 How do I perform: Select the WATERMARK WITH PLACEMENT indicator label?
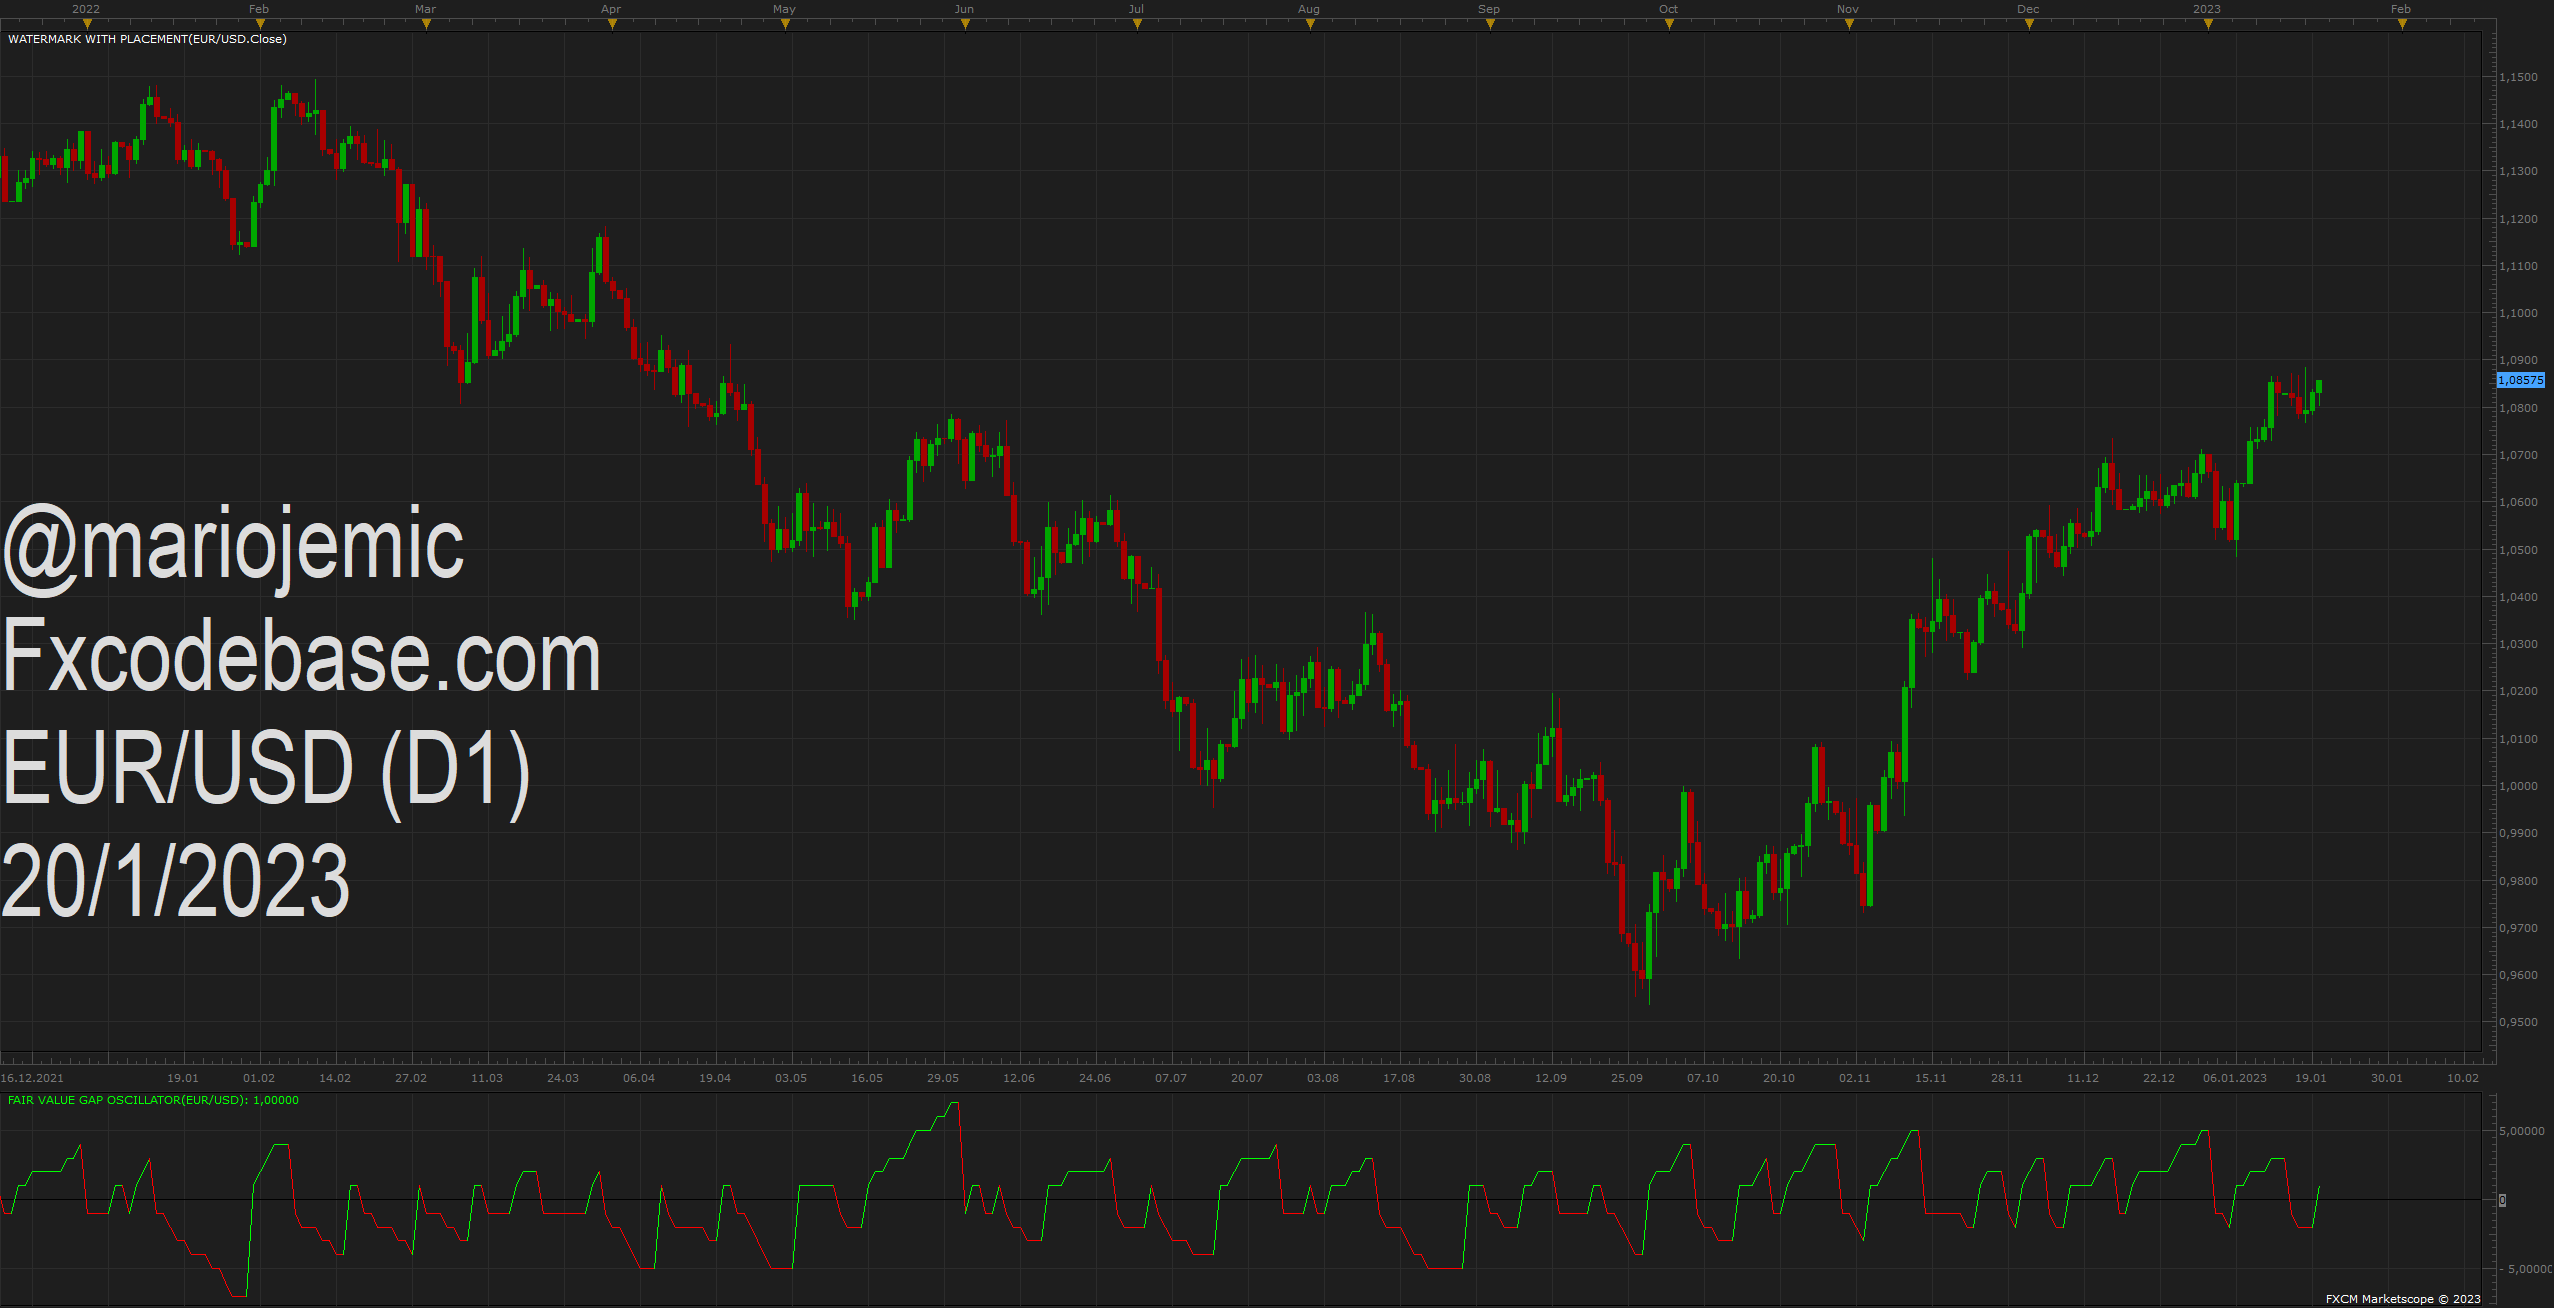pos(147,39)
